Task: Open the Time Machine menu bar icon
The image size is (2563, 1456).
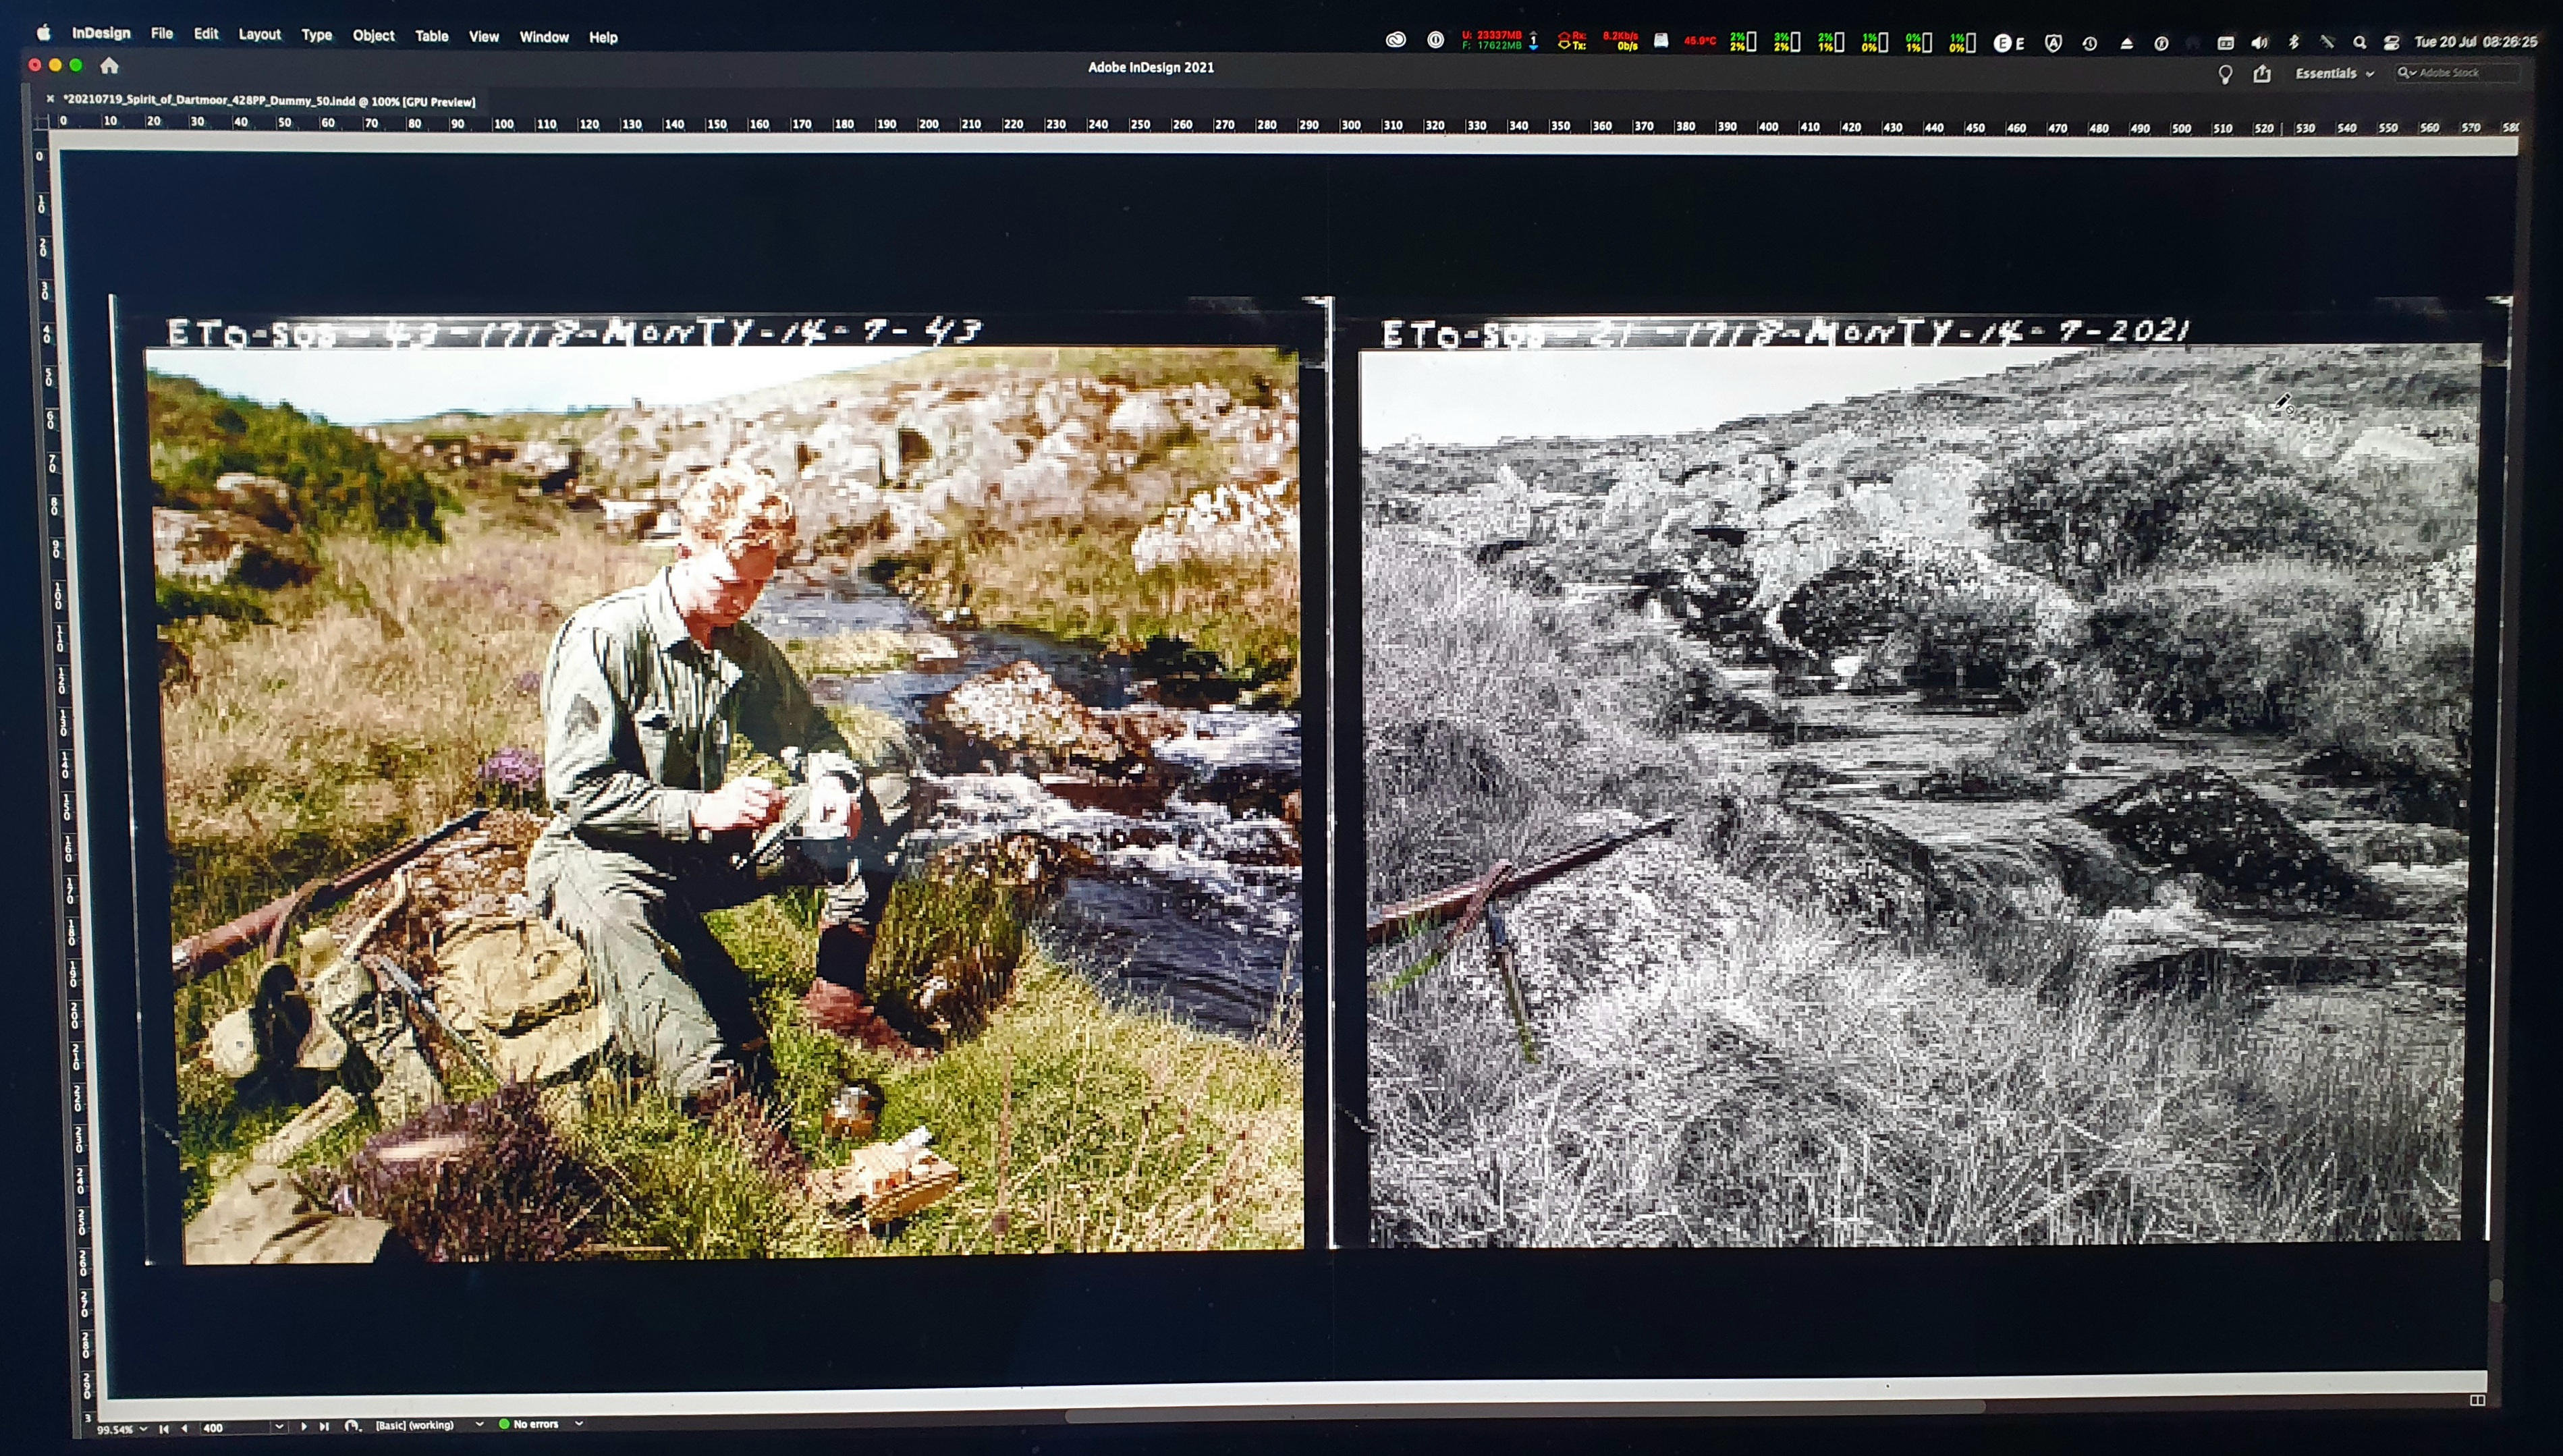Action: pyautogui.click(x=2090, y=43)
